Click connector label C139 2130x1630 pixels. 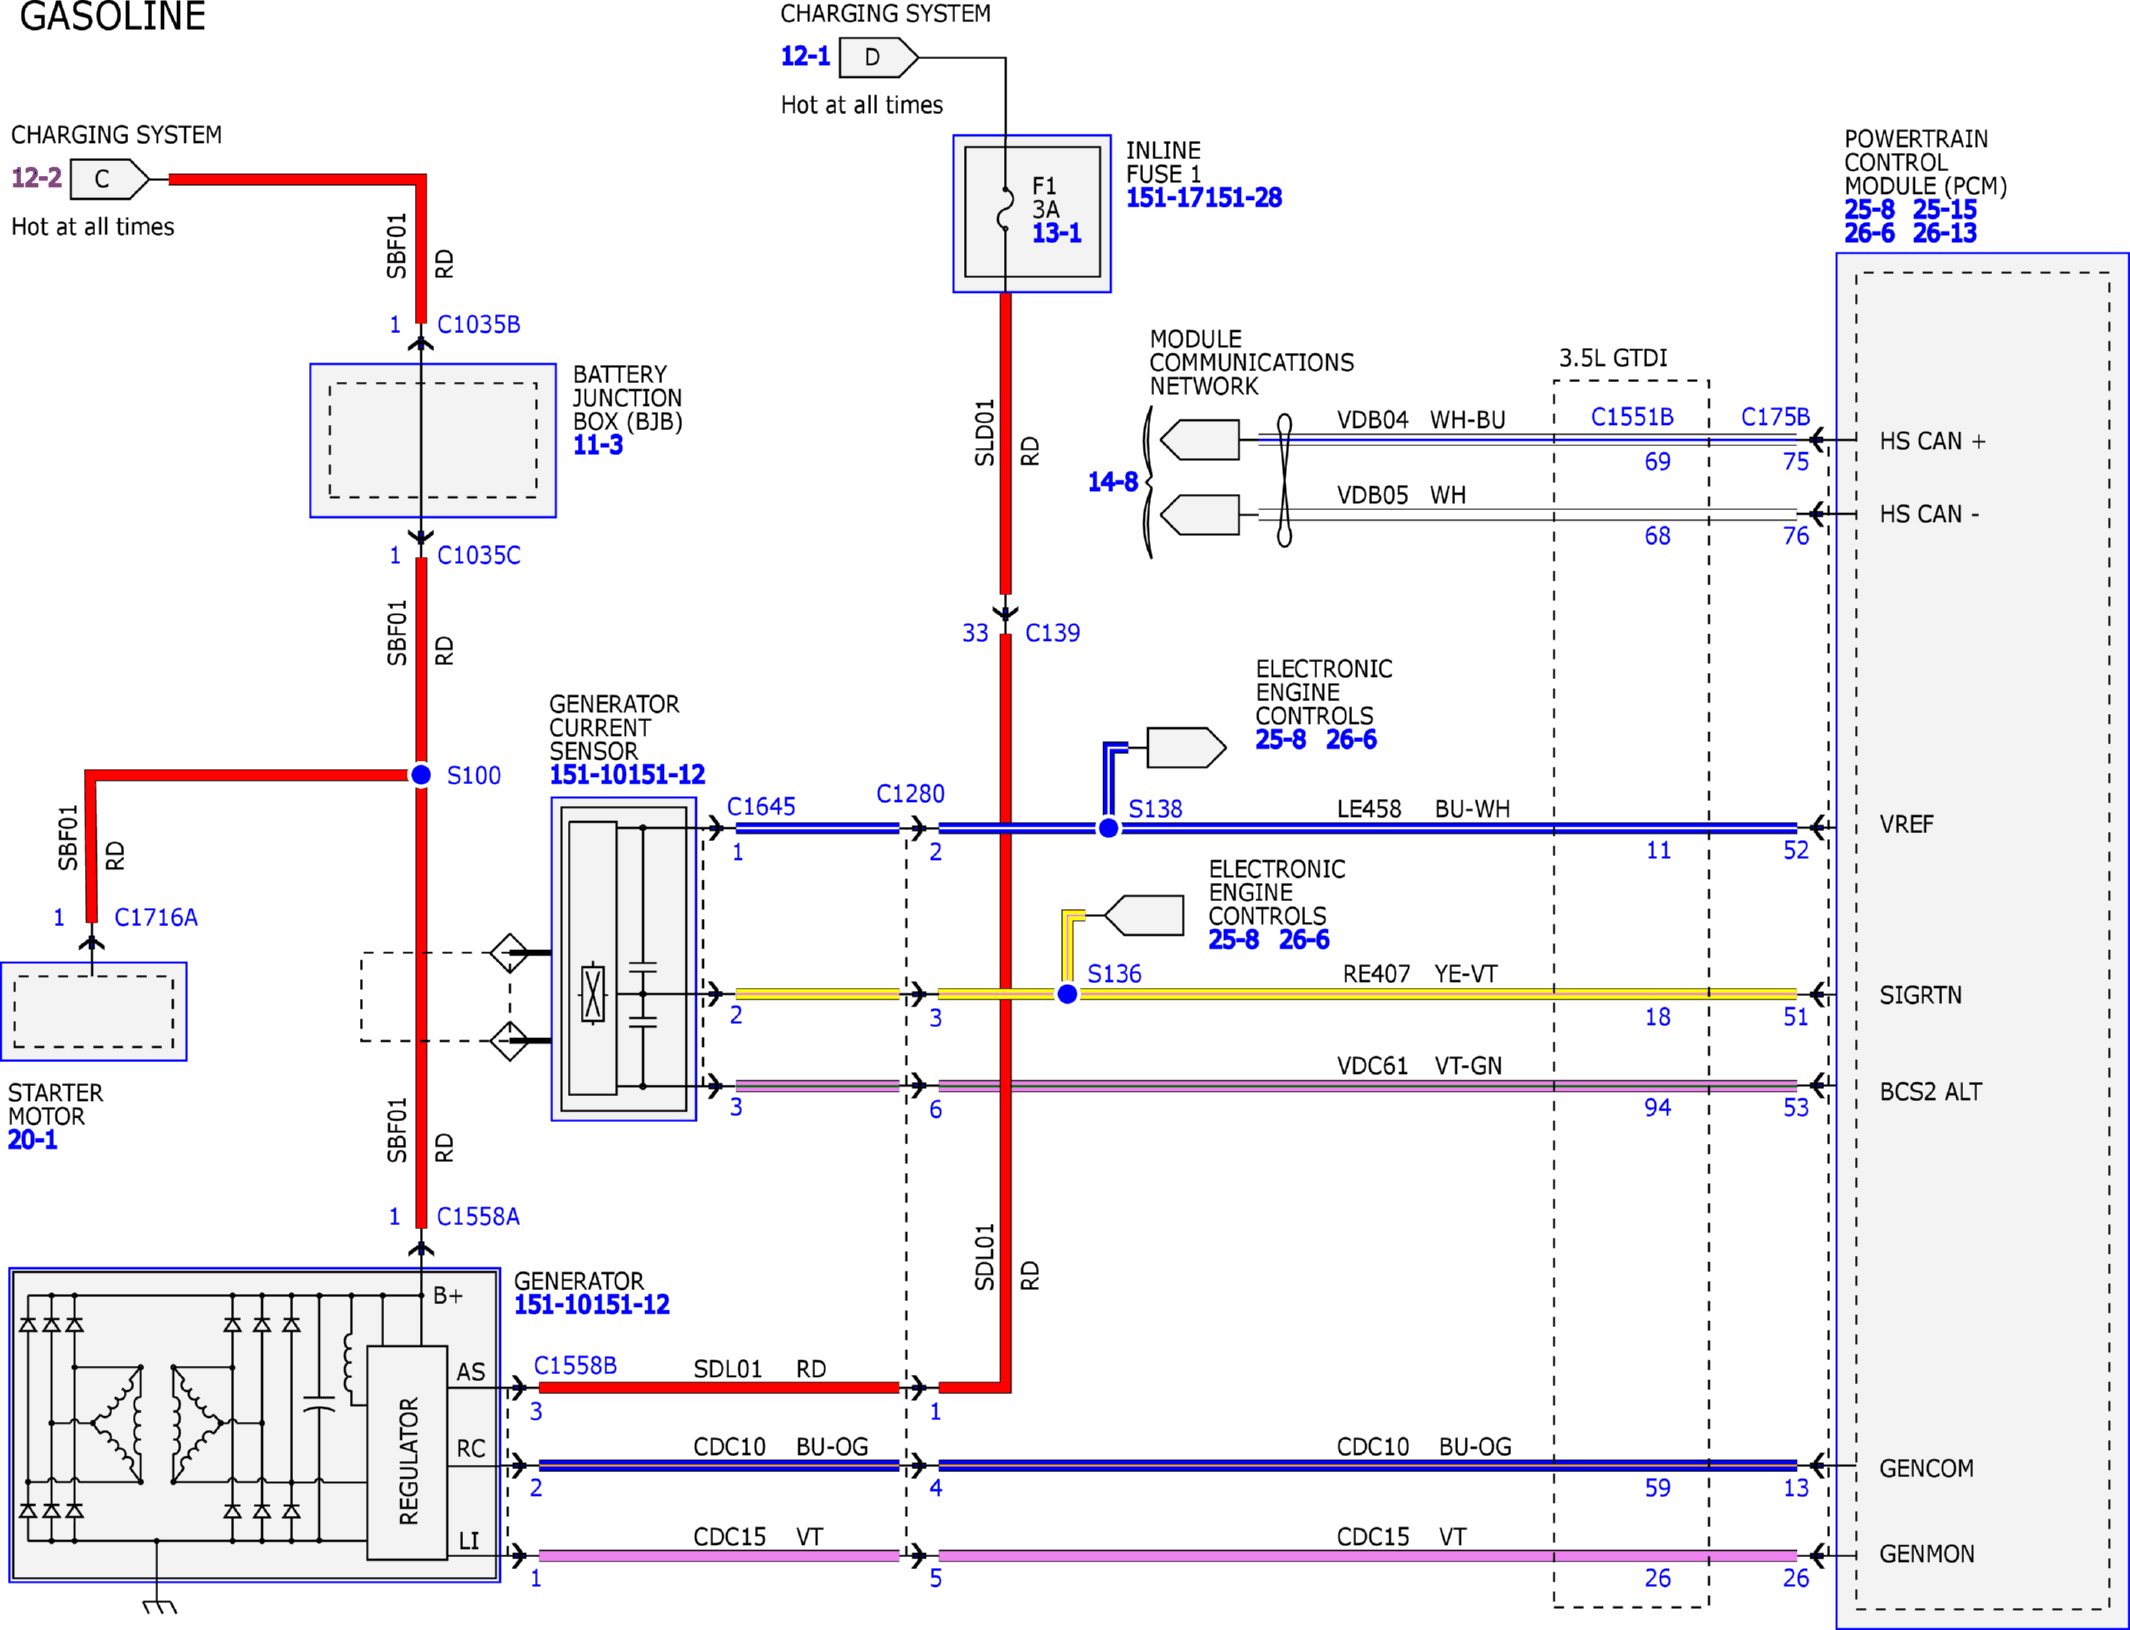coord(1053,632)
